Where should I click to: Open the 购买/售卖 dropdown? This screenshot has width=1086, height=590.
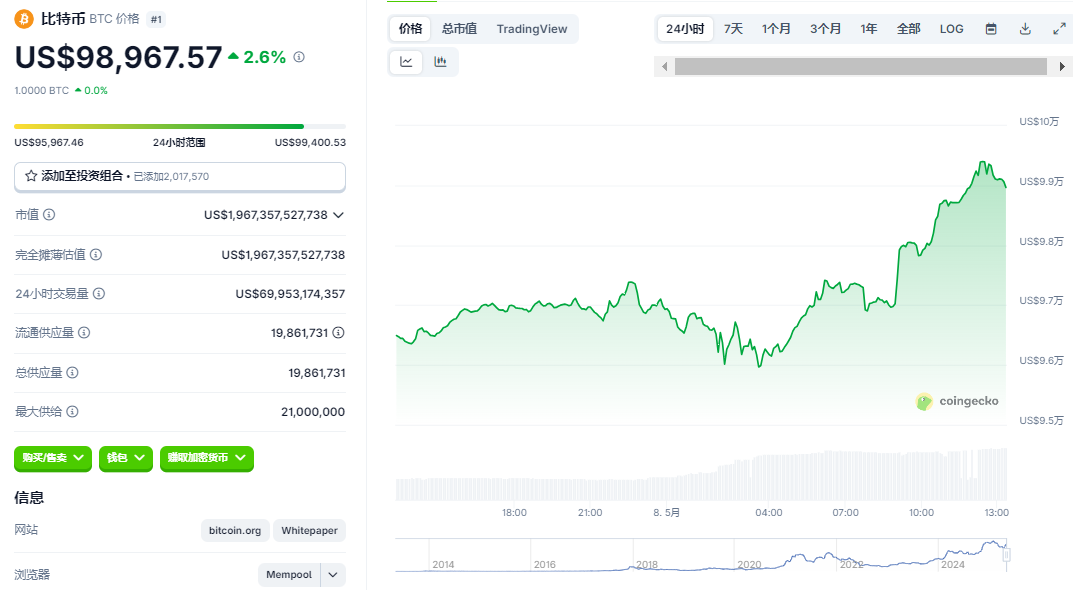point(52,458)
